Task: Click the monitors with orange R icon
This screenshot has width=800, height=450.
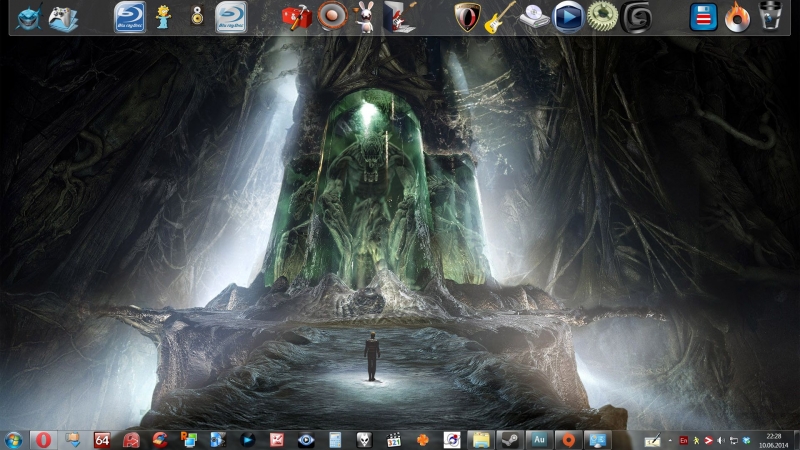Action: point(189,440)
